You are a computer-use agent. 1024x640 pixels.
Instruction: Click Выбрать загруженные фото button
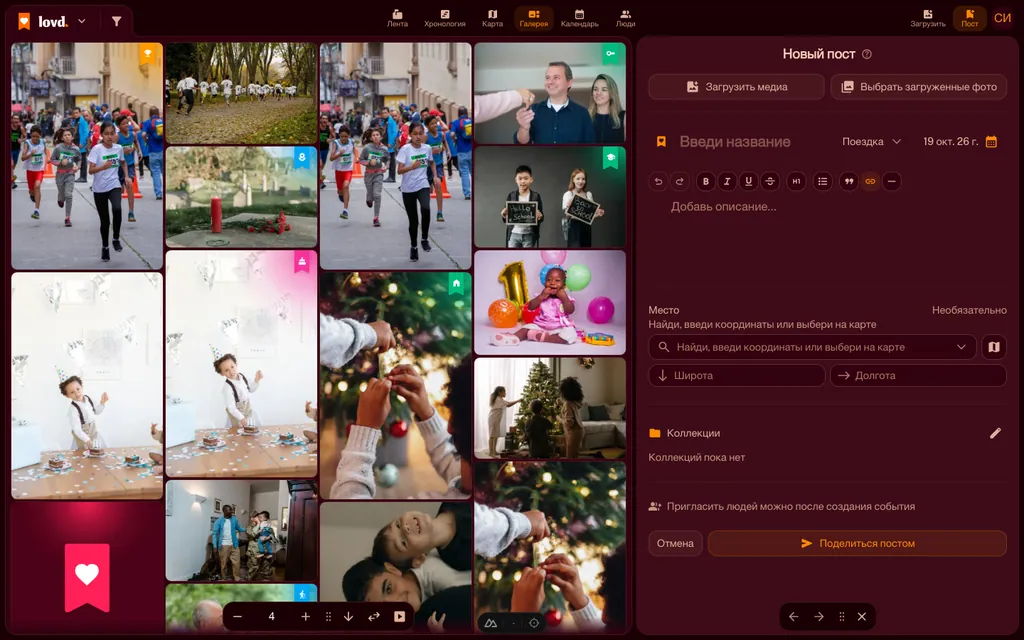click(919, 87)
